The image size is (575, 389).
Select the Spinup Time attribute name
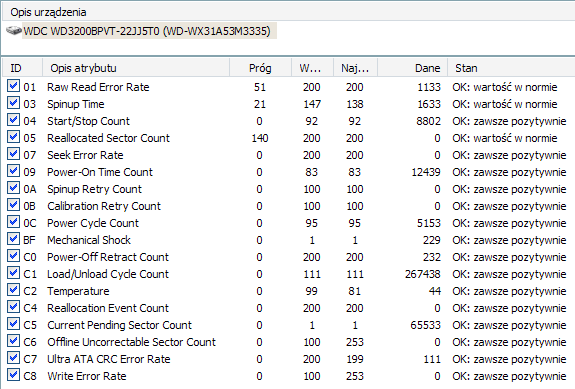click(76, 104)
